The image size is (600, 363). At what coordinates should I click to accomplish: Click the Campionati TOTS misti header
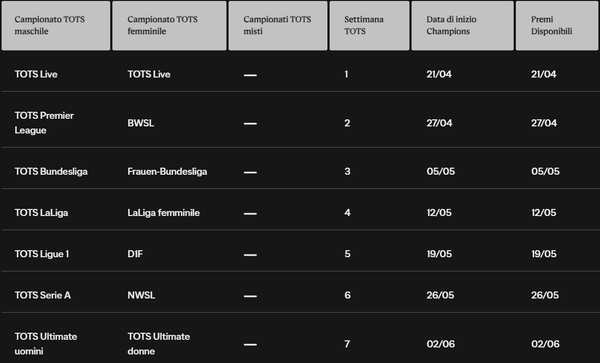[x=278, y=26]
